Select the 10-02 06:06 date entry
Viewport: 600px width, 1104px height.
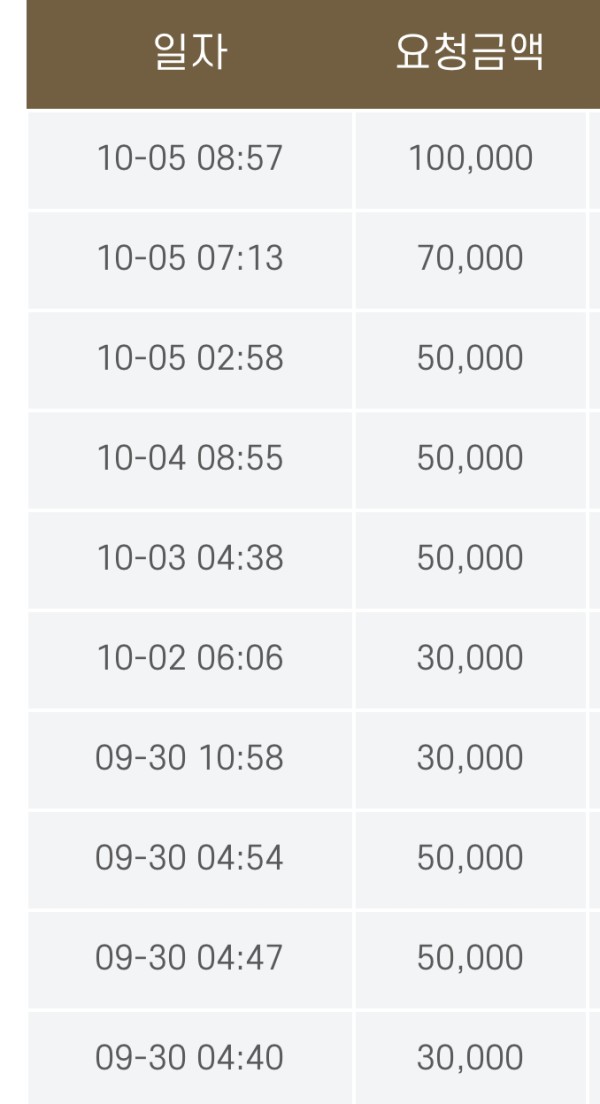(190, 658)
